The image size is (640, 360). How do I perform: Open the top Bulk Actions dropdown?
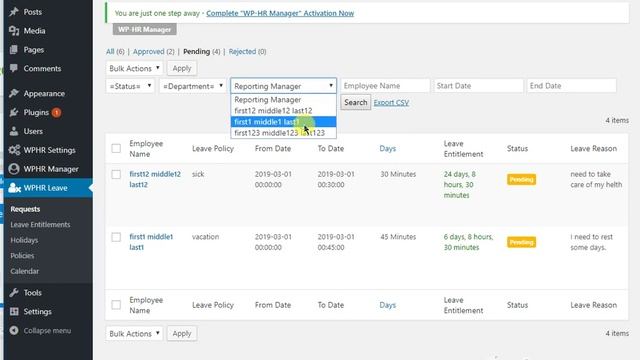point(134,68)
